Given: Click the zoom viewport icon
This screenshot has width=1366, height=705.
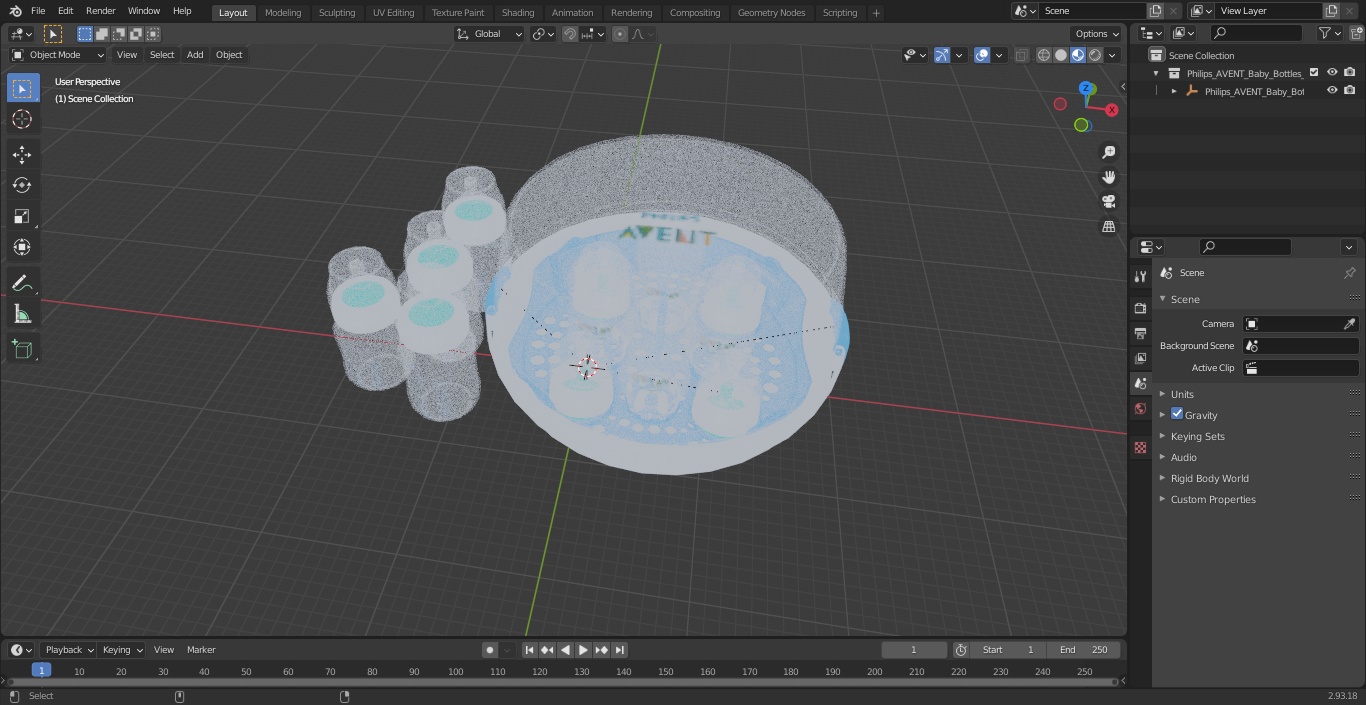Looking at the screenshot, I should (1108, 152).
